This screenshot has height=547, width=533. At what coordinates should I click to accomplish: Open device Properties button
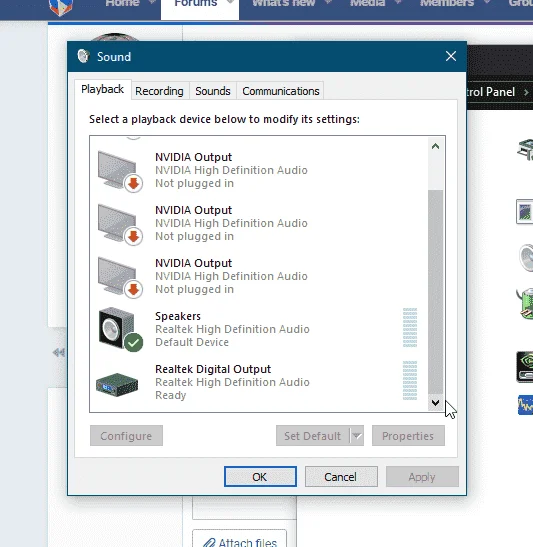(x=408, y=436)
